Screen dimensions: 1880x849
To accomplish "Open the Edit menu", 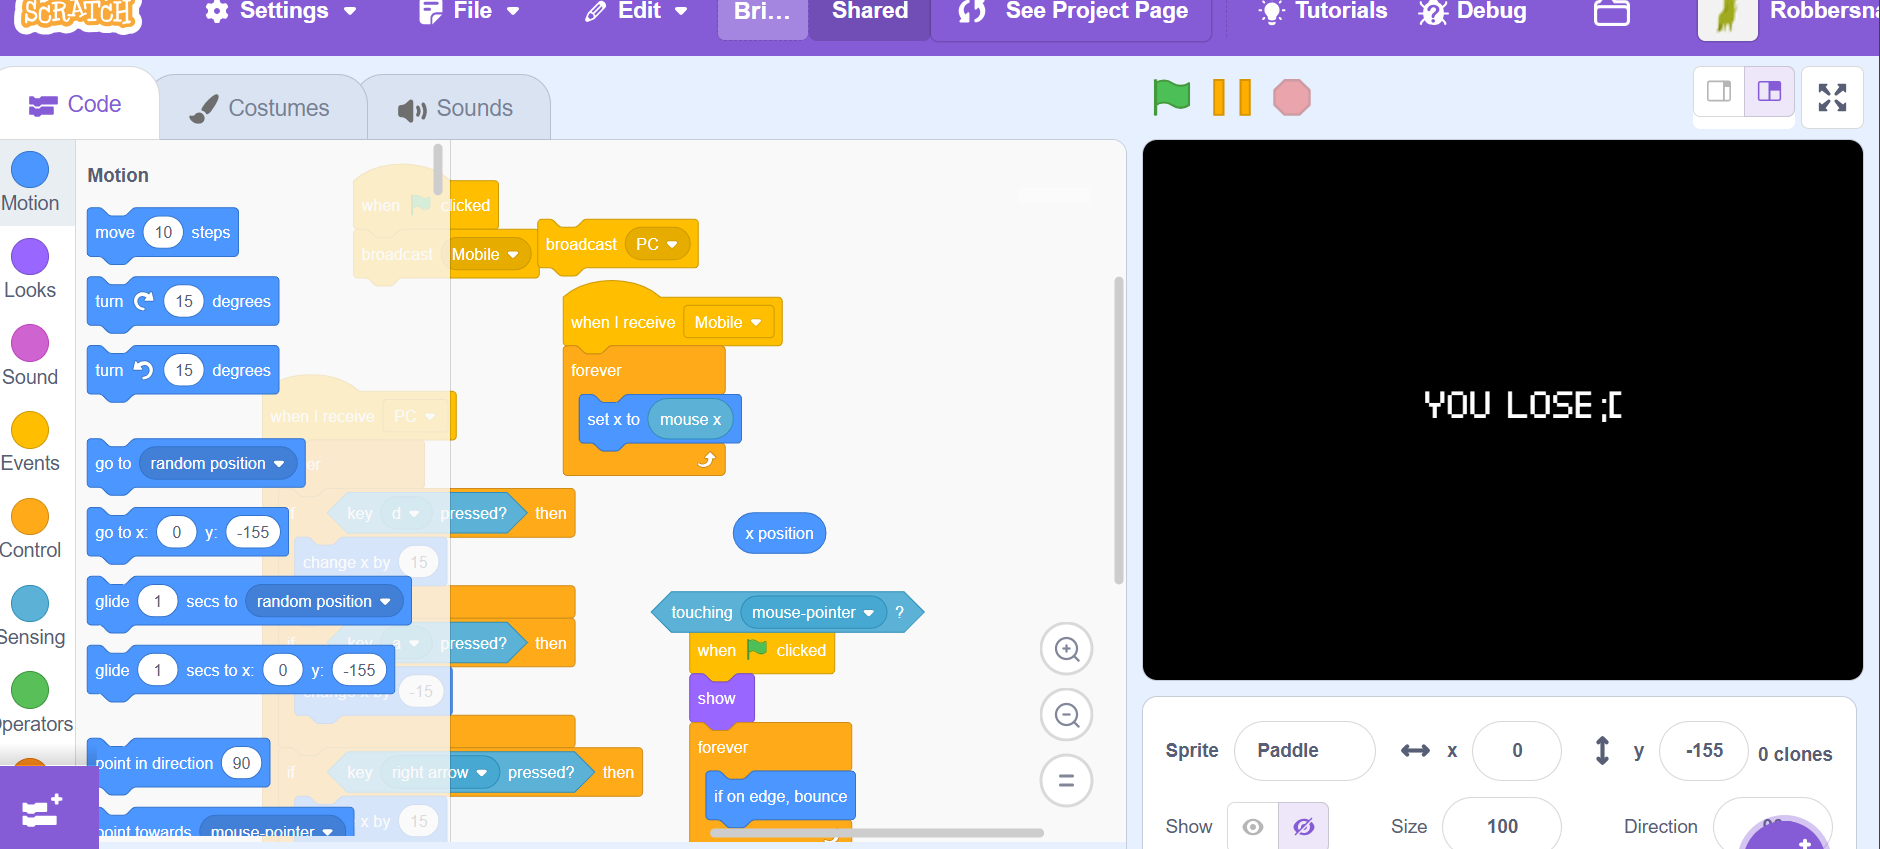I will coord(636,12).
